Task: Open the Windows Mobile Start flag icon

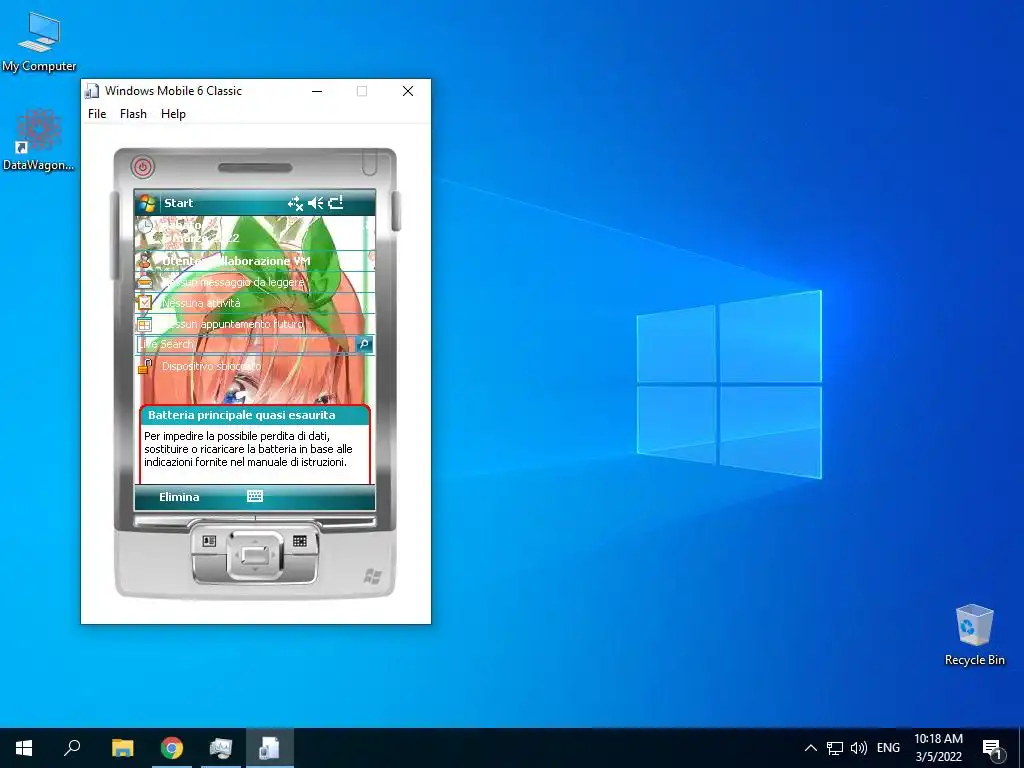Action: tap(147, 203)
